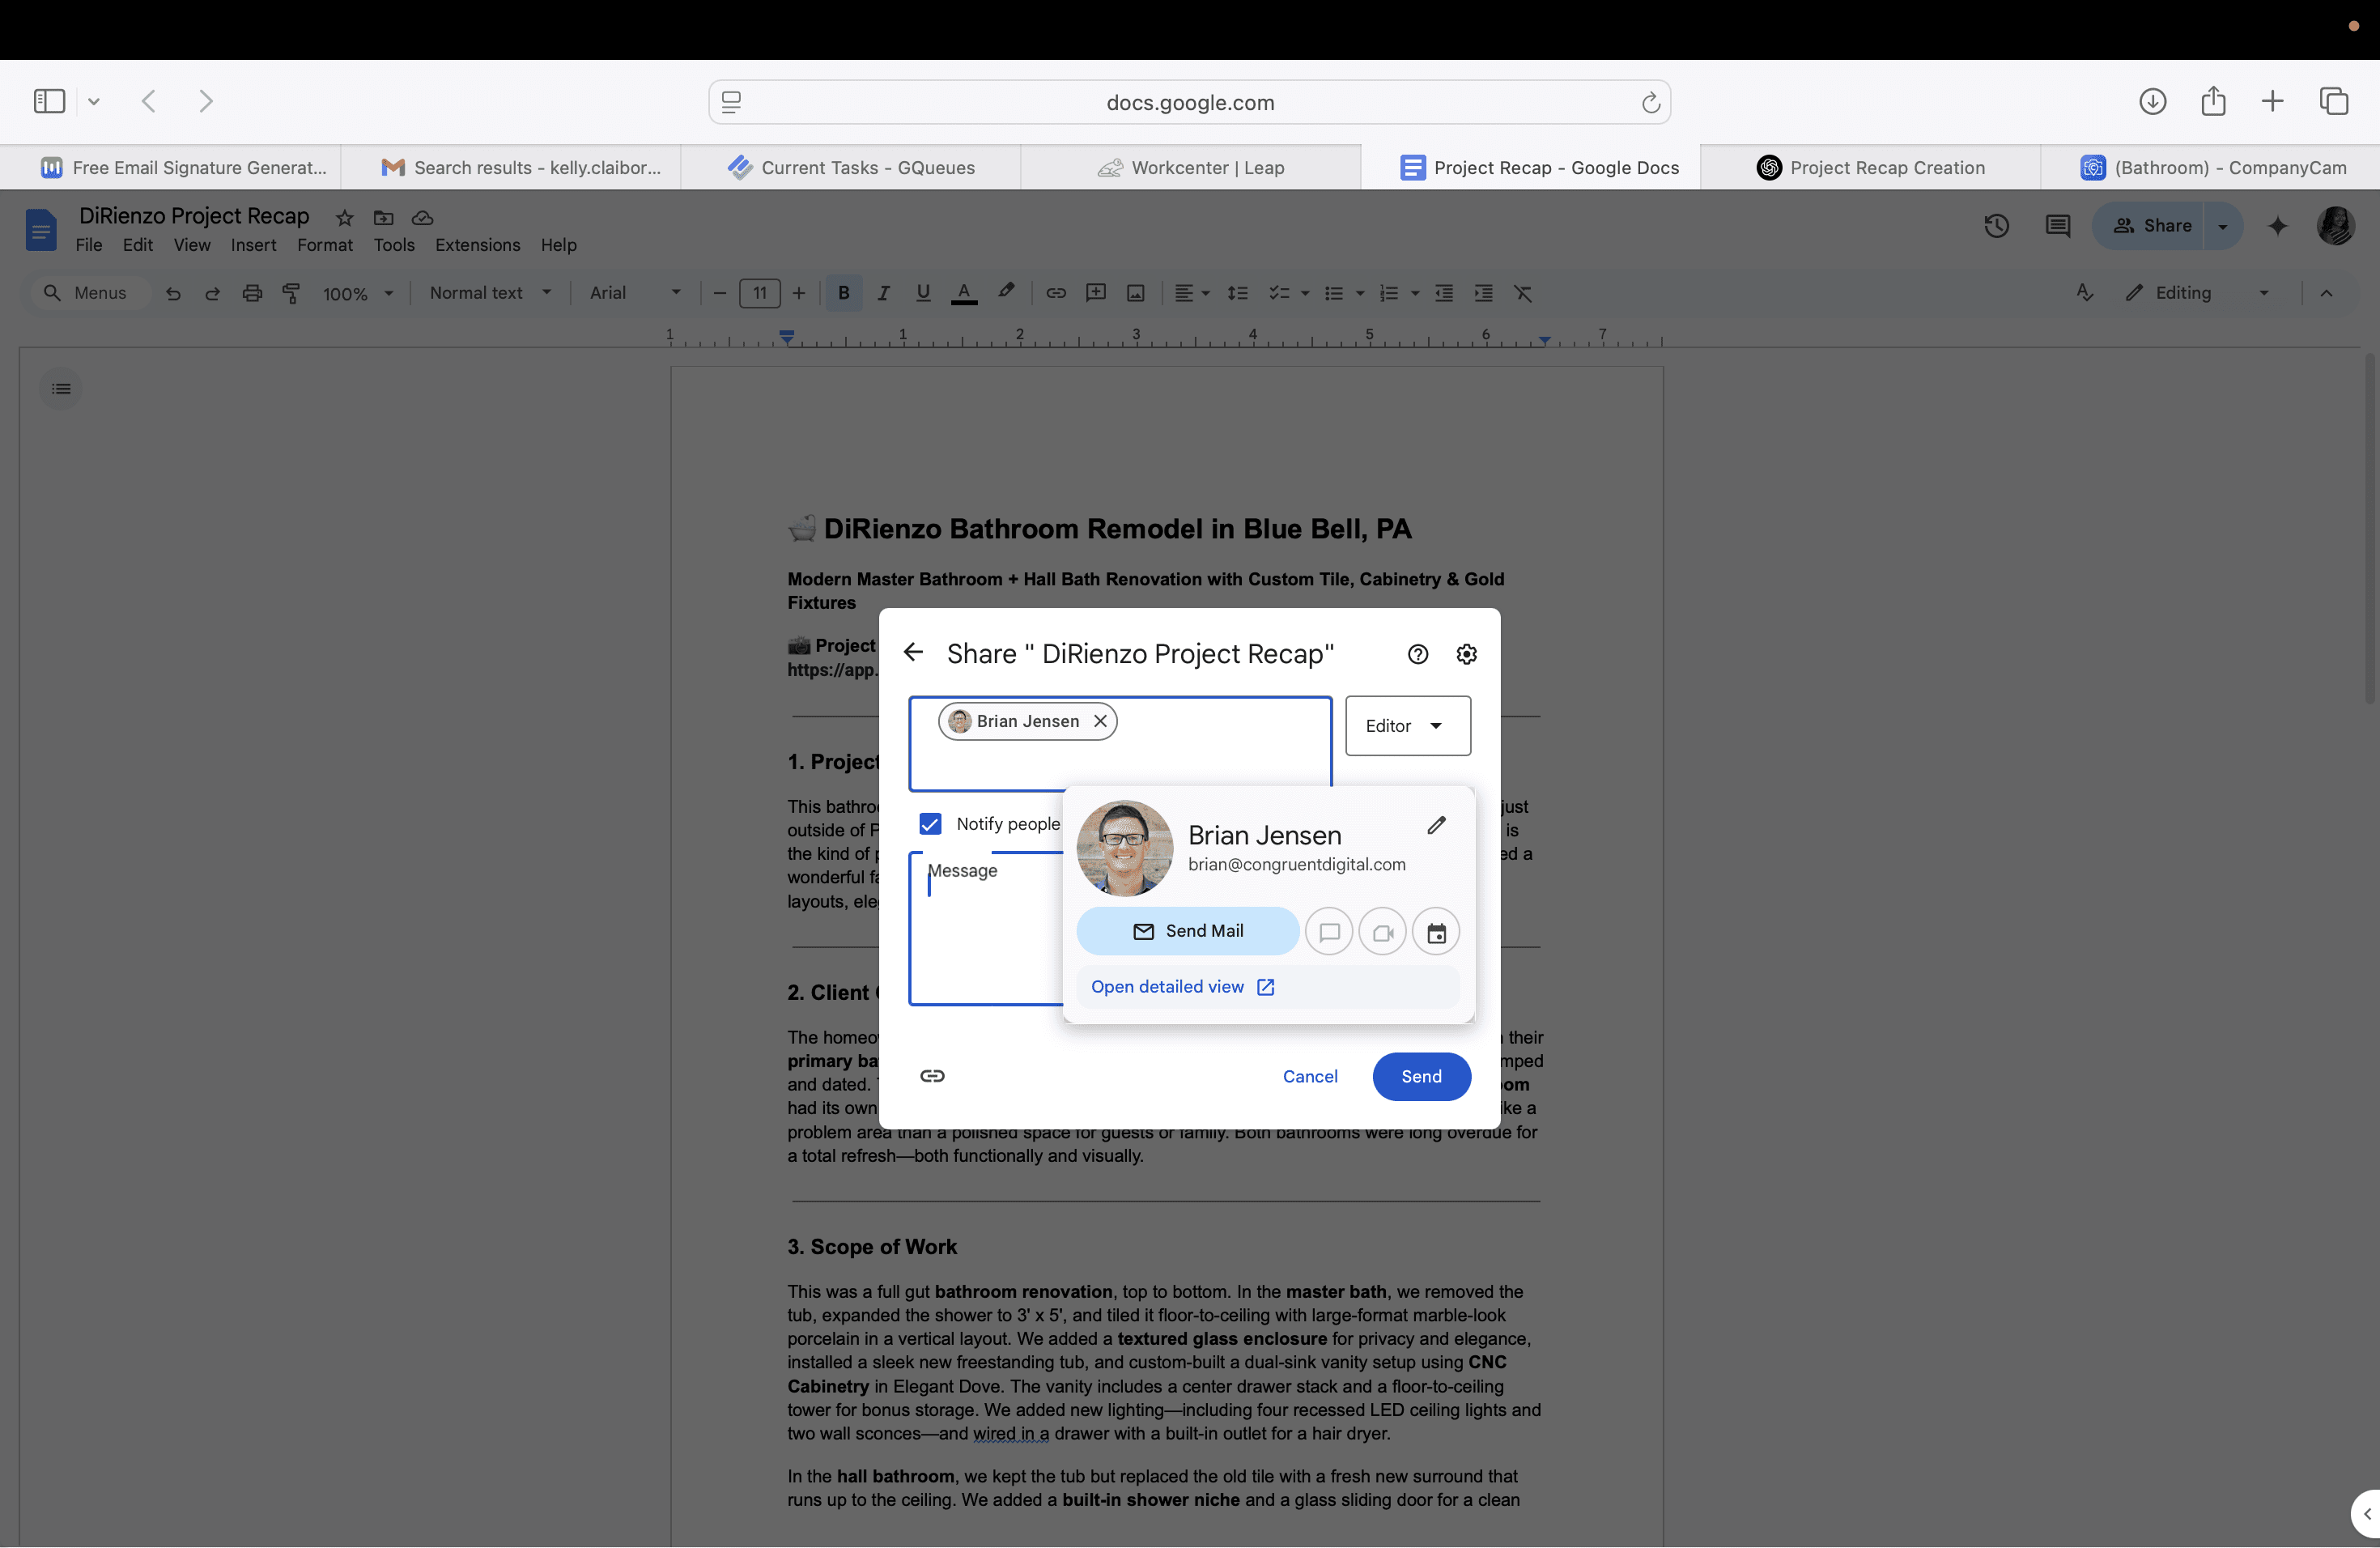This screenshot has height=1548, width=2380.
Task: Copy link icon in Share dialog
Action: [x=932, y=1076]
